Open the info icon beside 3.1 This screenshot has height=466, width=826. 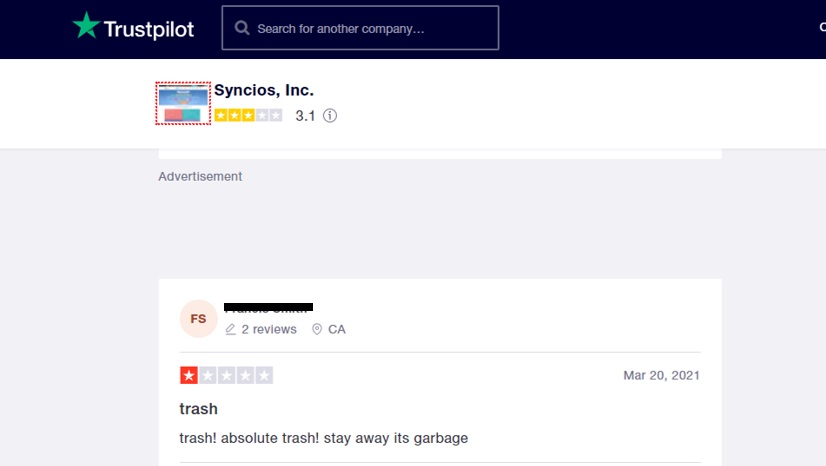tap(330, 116)
